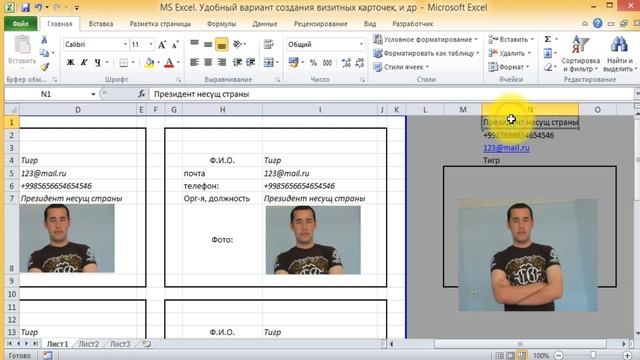Increase font size with the large A icon
Viewport: 640px width, 360px height.
[162, 44]
